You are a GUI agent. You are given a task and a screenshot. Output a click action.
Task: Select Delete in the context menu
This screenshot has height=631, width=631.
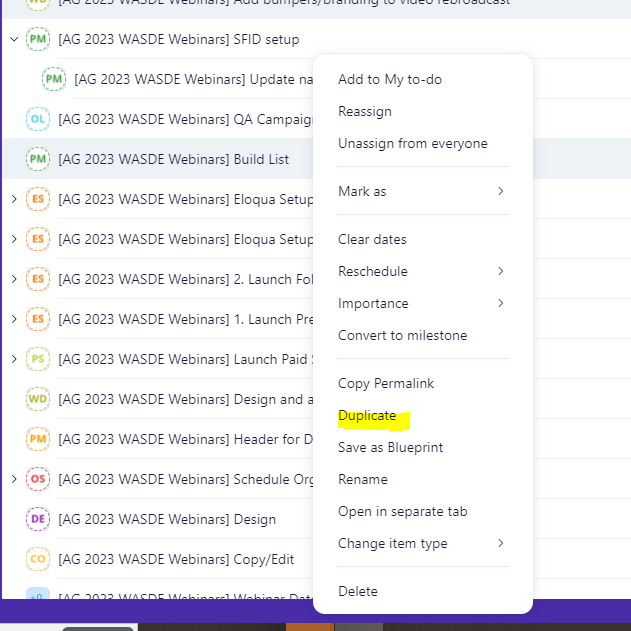[358, 591]
